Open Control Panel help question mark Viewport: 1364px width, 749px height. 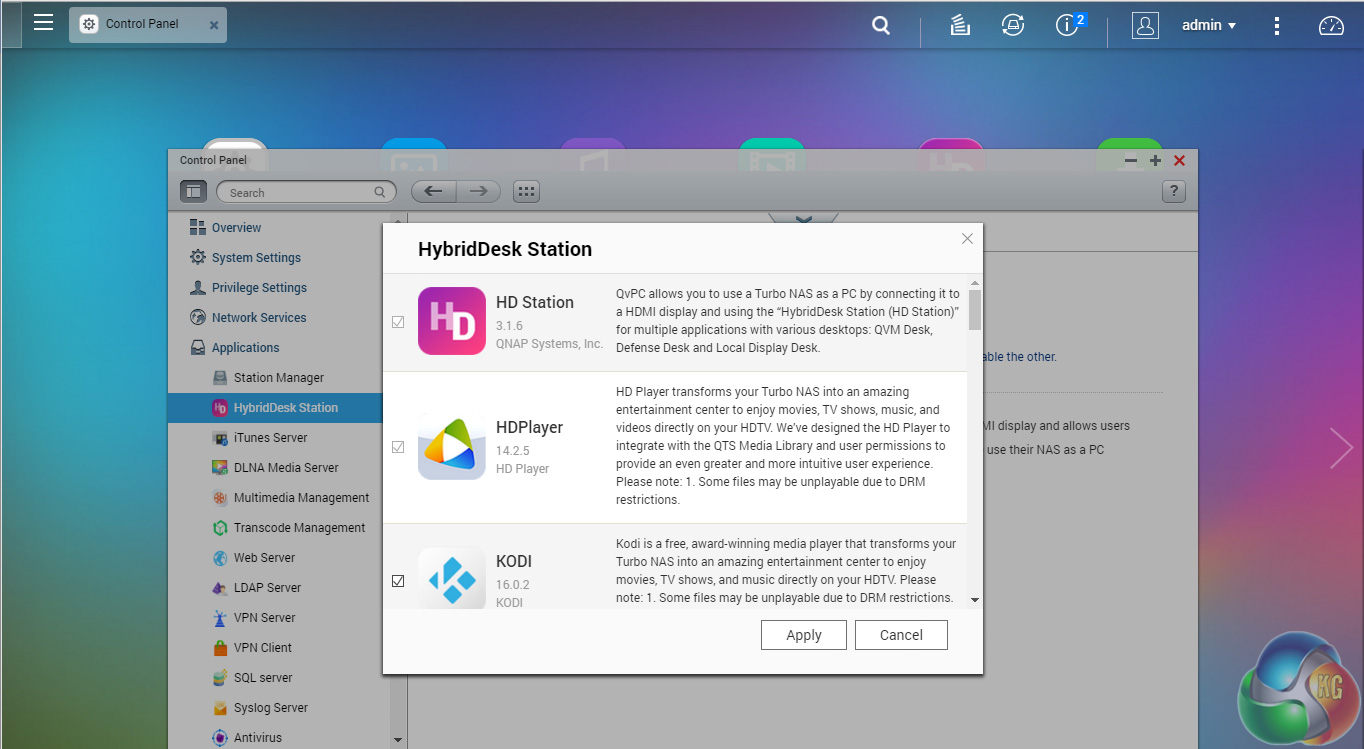pos(1174,192)
